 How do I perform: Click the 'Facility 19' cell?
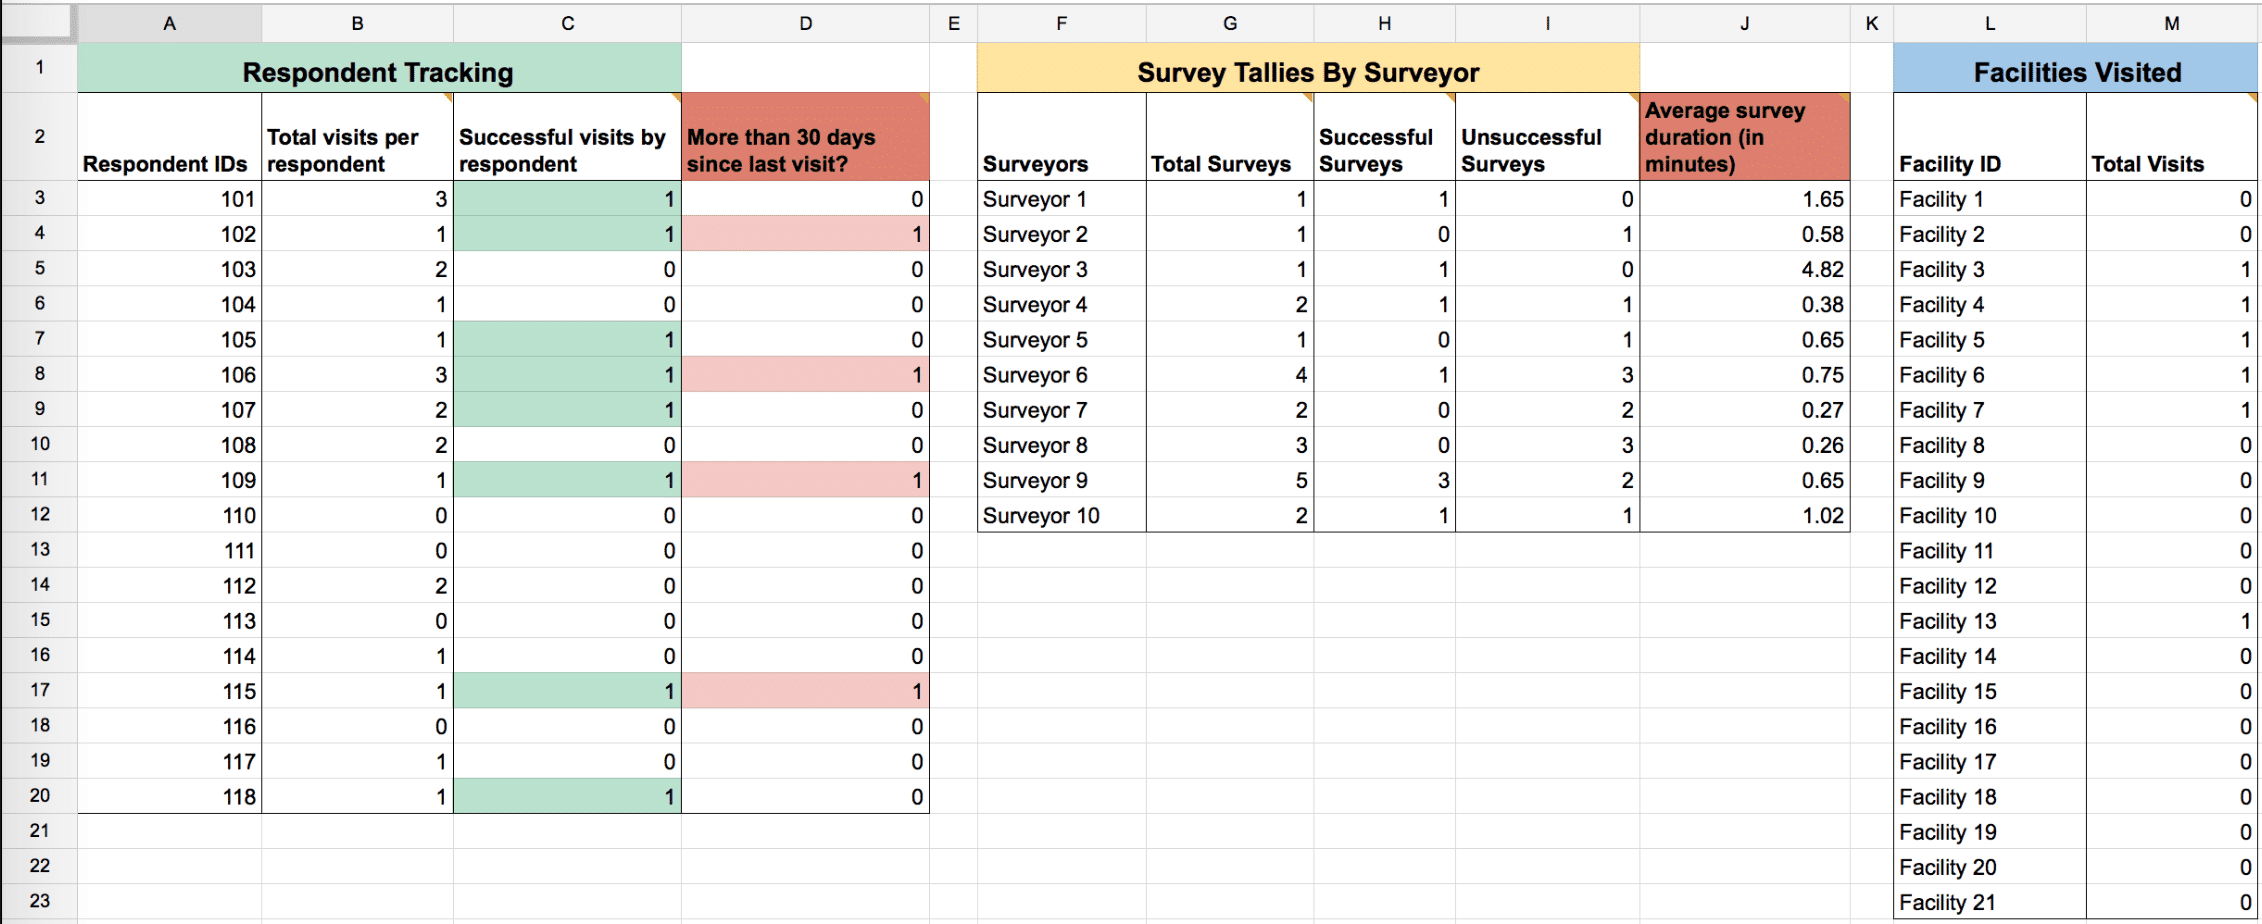click(x=1989, y=832)
